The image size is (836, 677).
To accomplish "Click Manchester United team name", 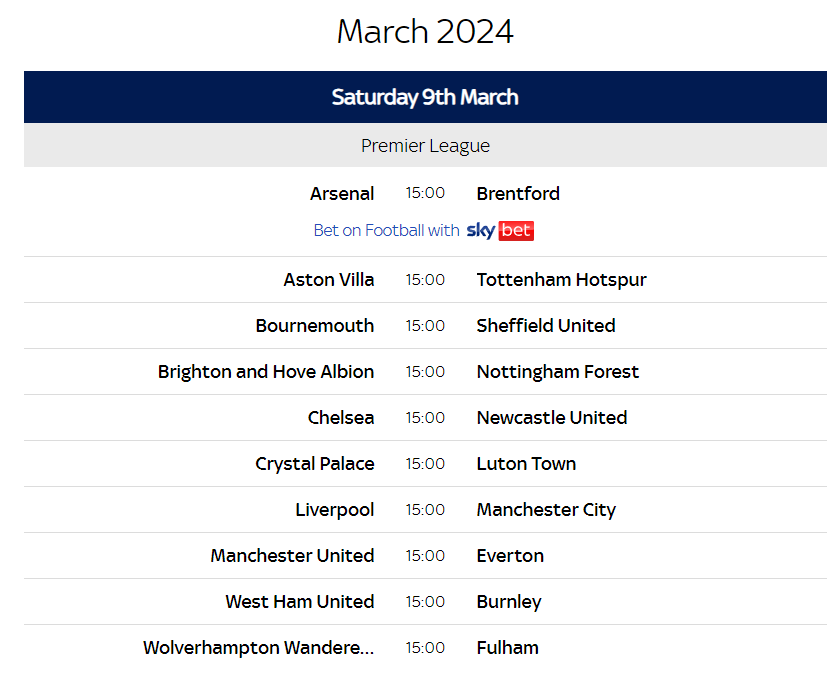I will (x=292, y=555).
